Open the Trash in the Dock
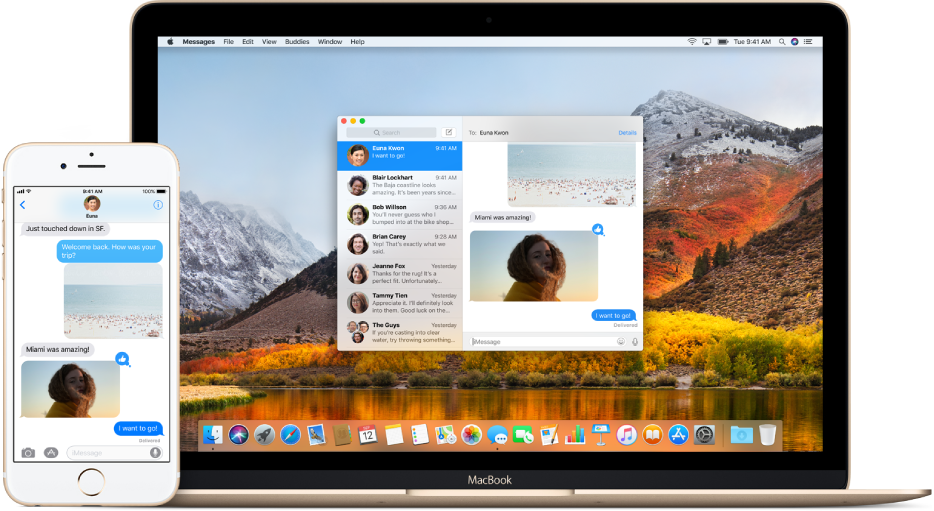Viewport: 934px width, 511px height. [768, 435]
